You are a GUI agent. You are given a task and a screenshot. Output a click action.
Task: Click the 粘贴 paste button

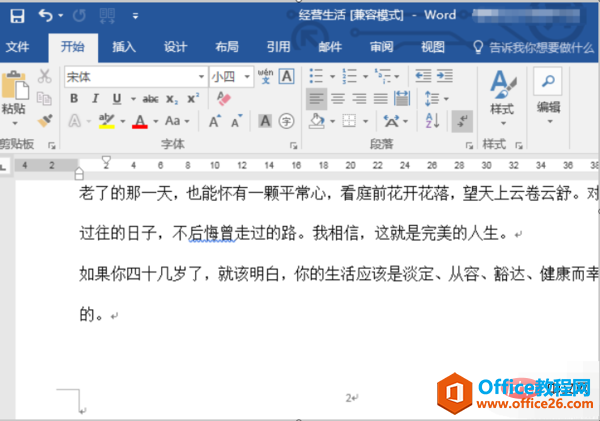point(14,93)
